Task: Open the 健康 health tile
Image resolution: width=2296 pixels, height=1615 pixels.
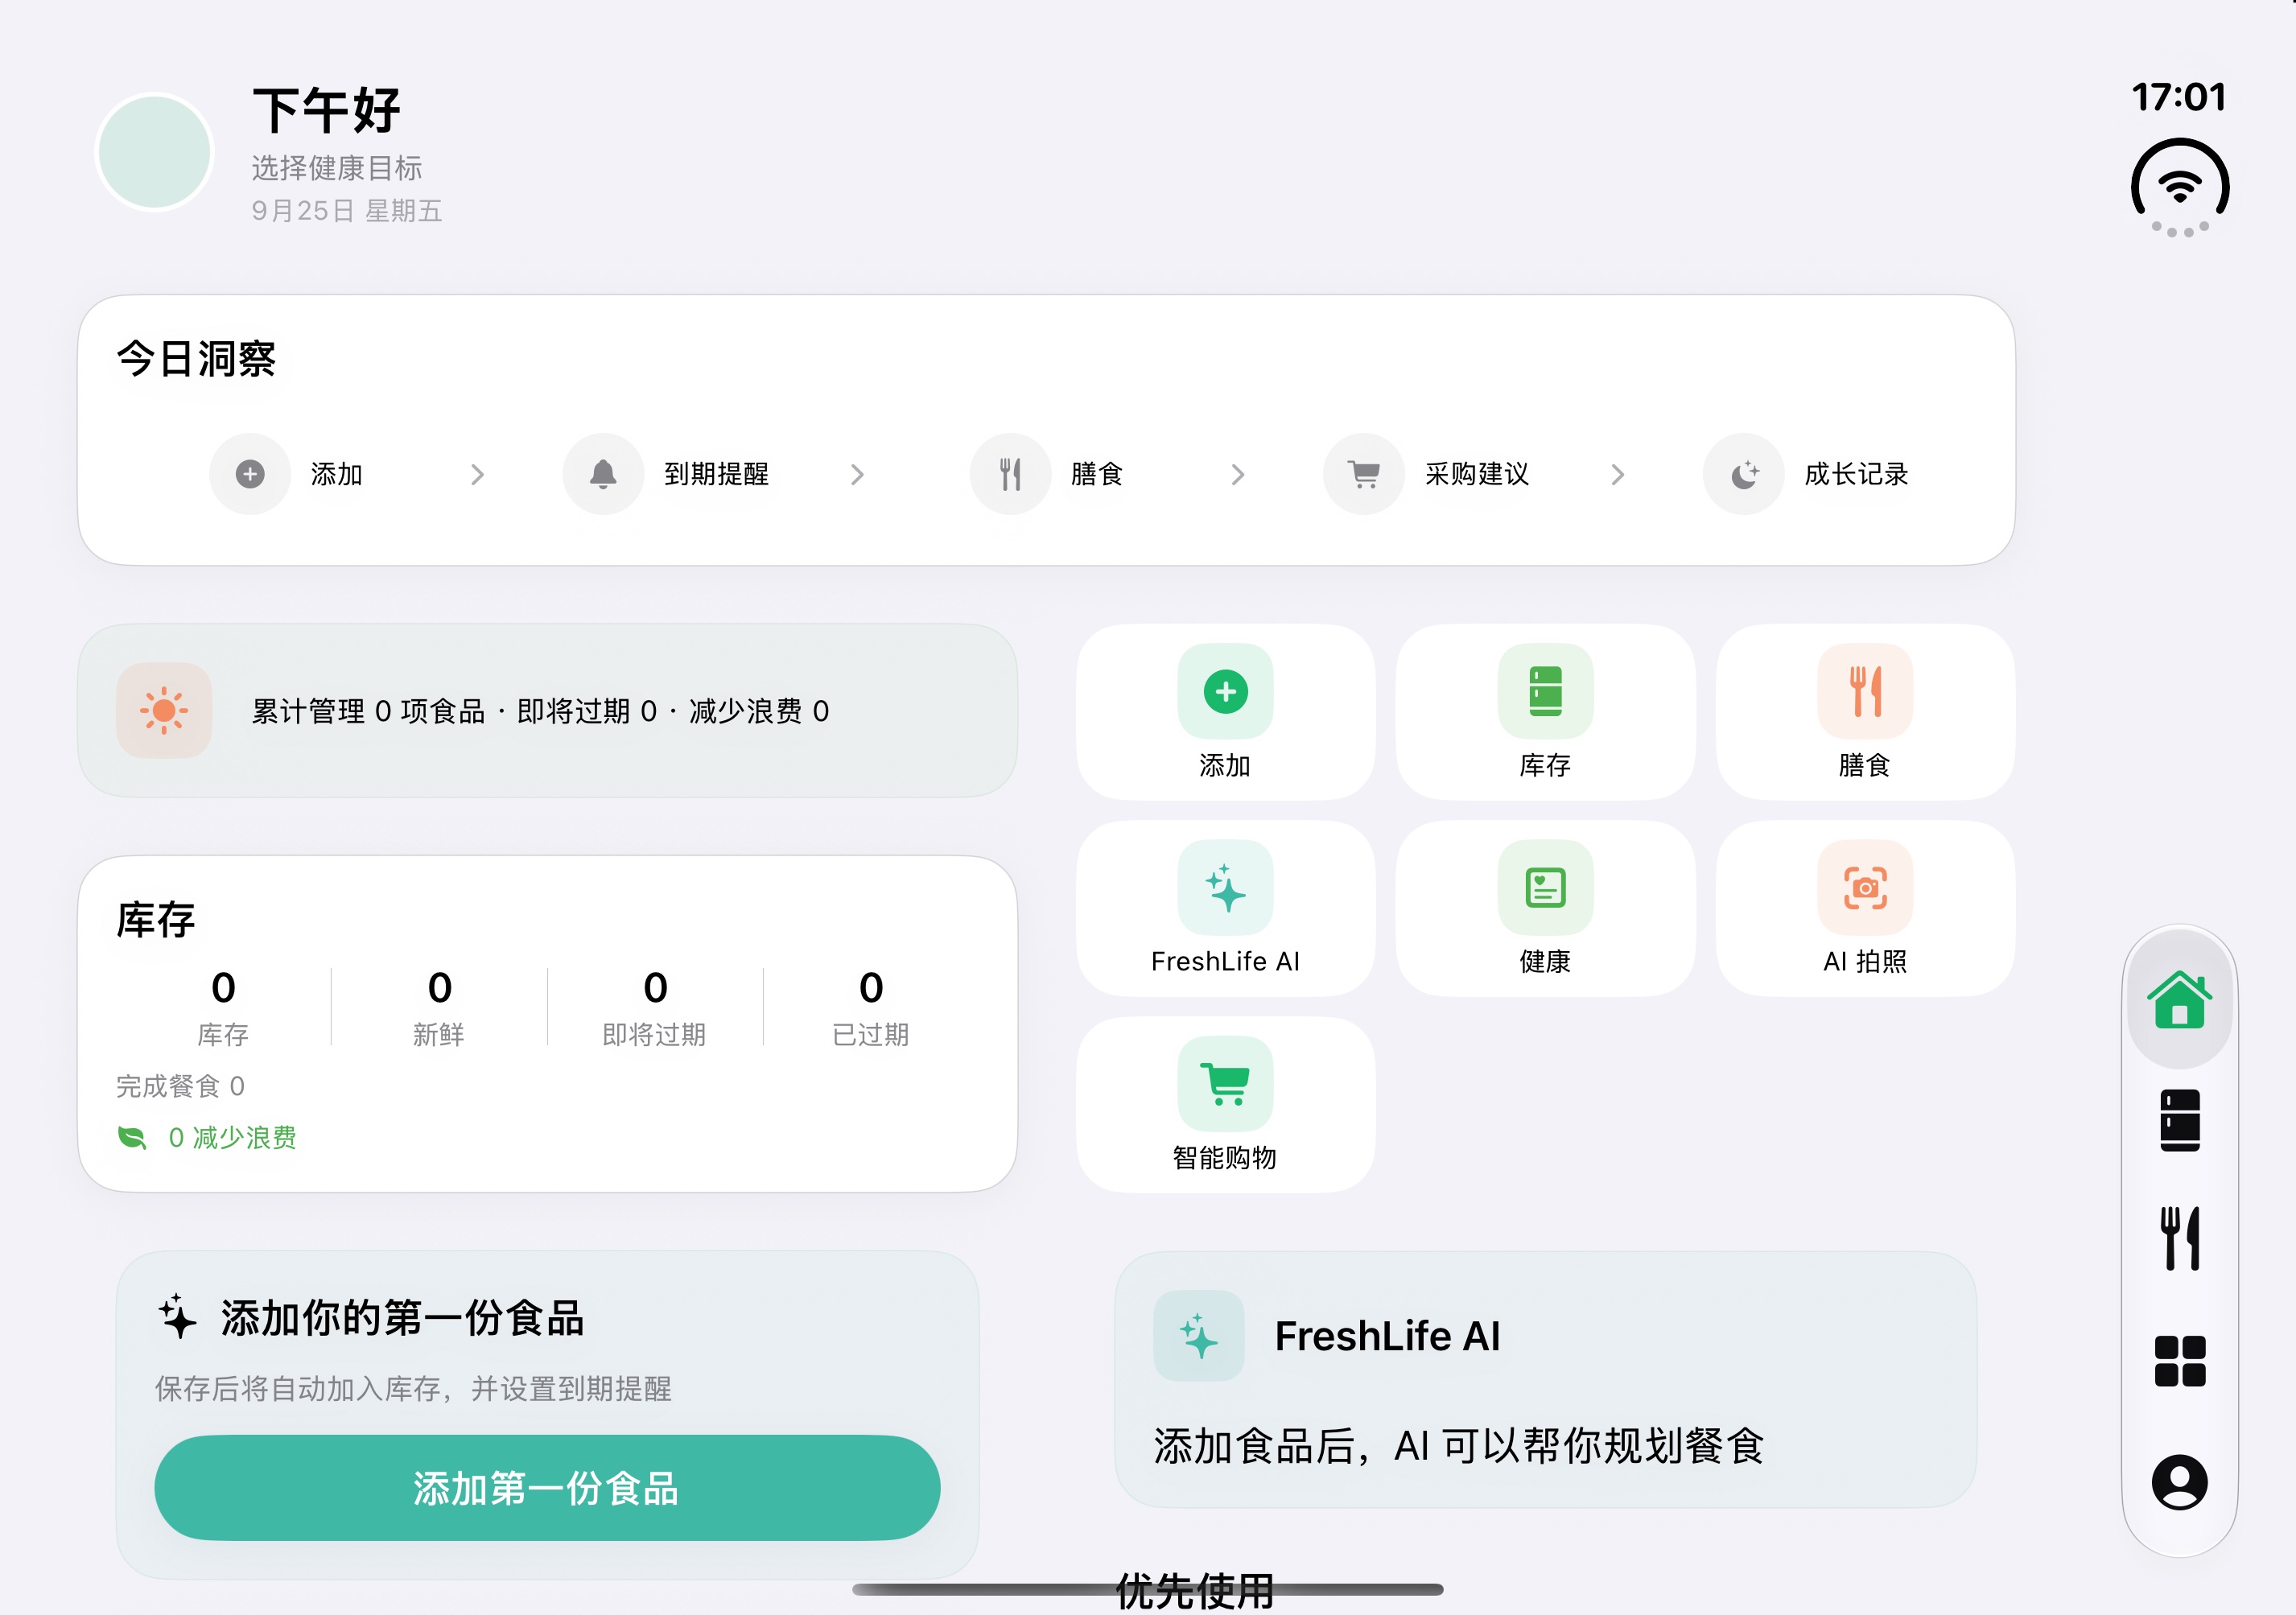Action: click(1545, 908)
